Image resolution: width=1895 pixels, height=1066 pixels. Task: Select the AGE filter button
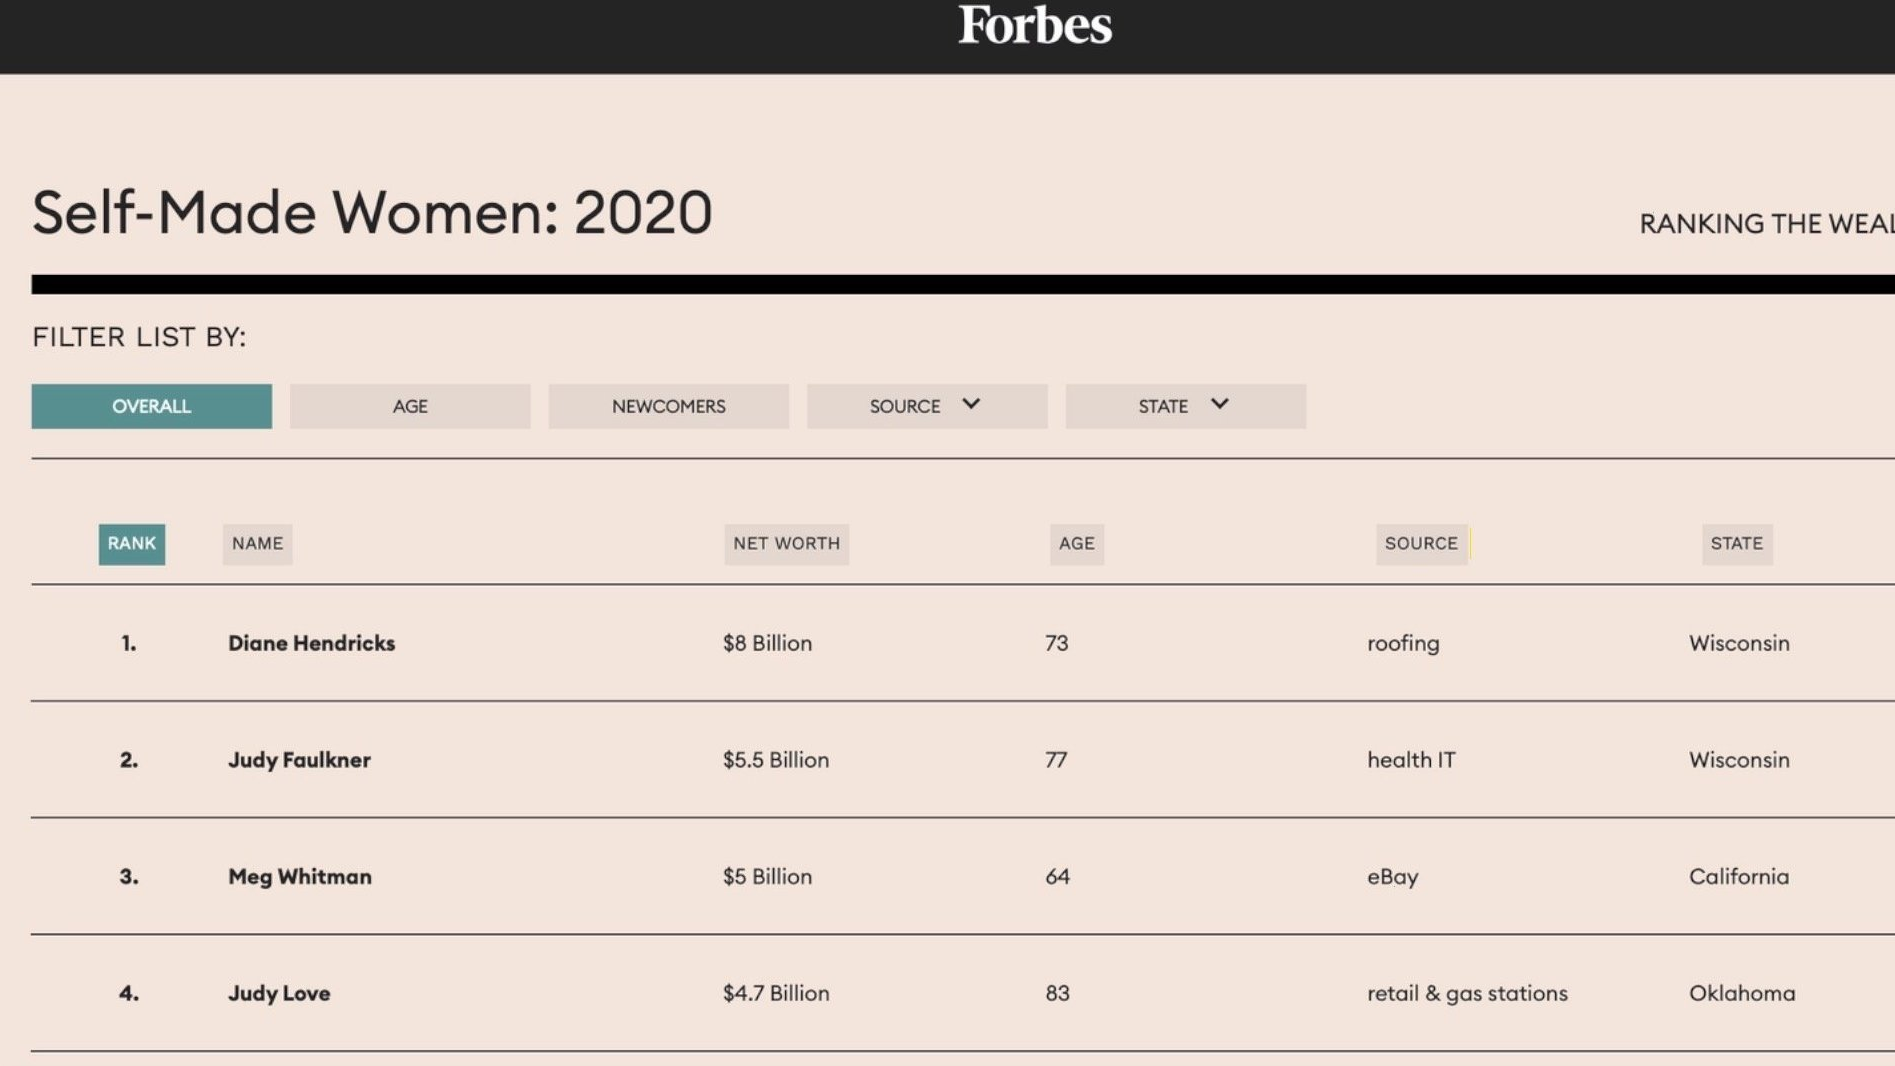tap(410, 406)
